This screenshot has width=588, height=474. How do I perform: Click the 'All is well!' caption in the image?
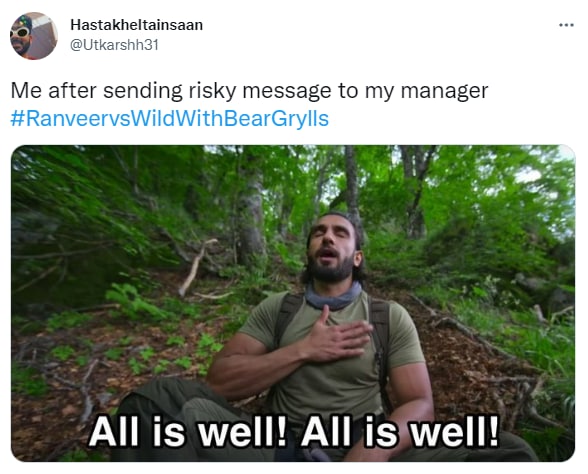(294, 432)
